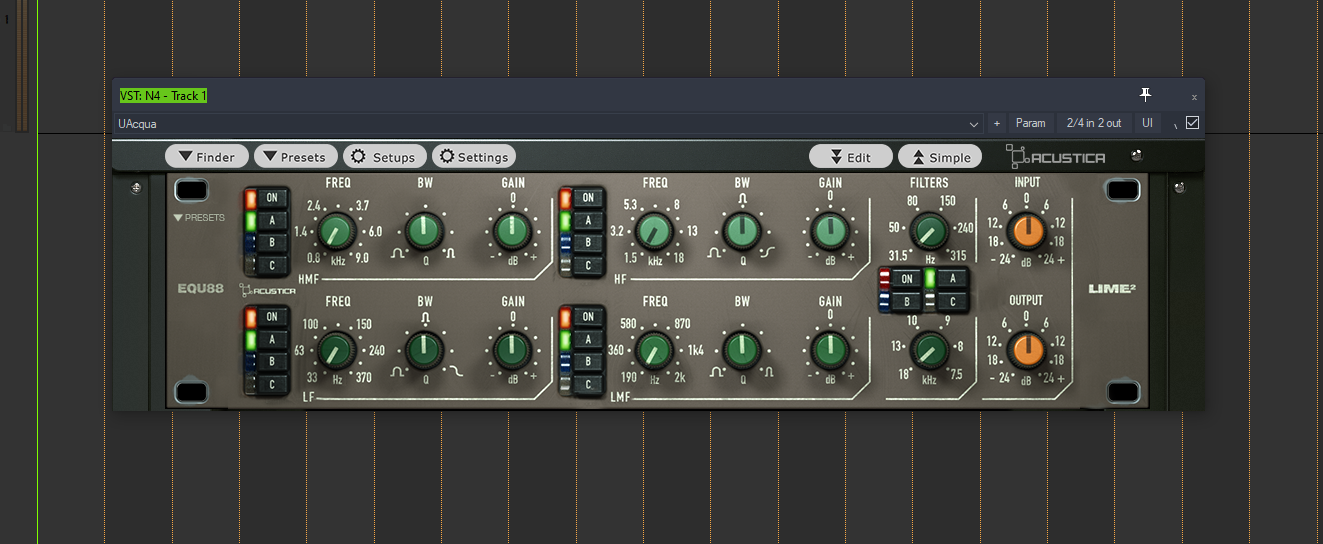1323x544 pixels.
Task: Open the Finder dropdown
Action: [x=207, y=157]
